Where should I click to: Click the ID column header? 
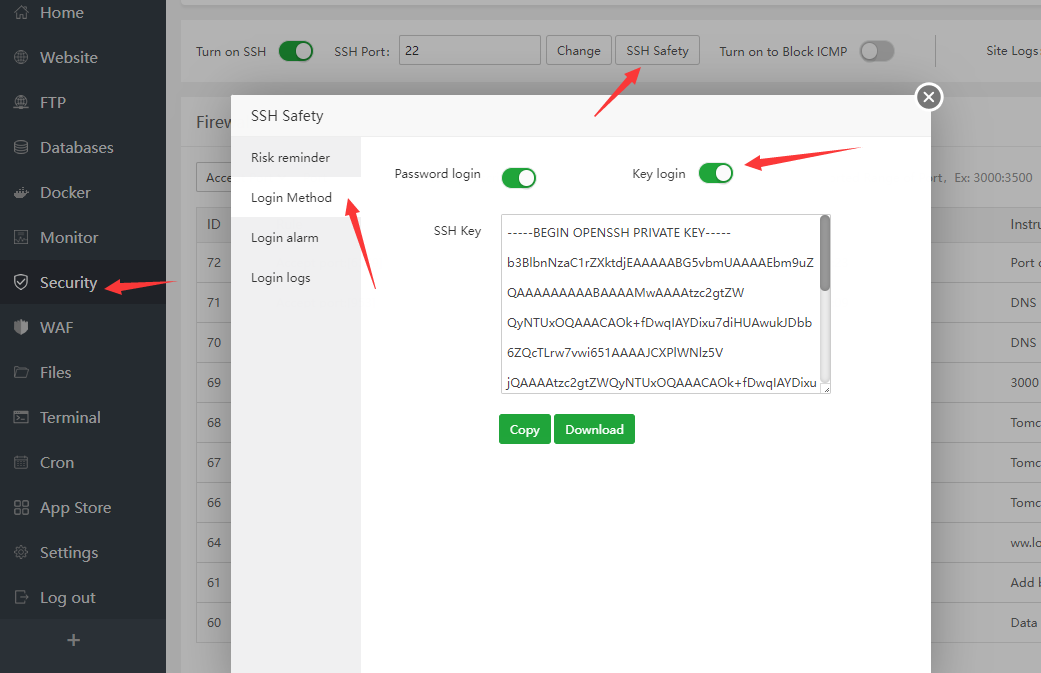[213, 224]
